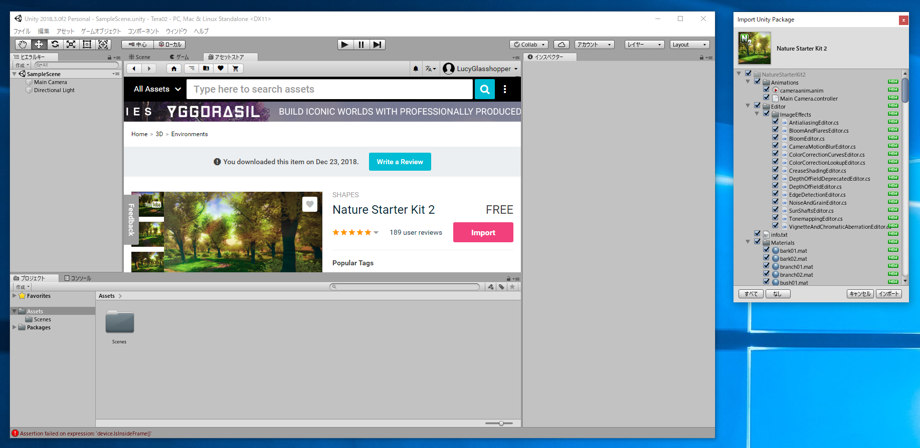This screenshot has height=448, width=920.
Task: Click the Play button
Action: point(345,44)
